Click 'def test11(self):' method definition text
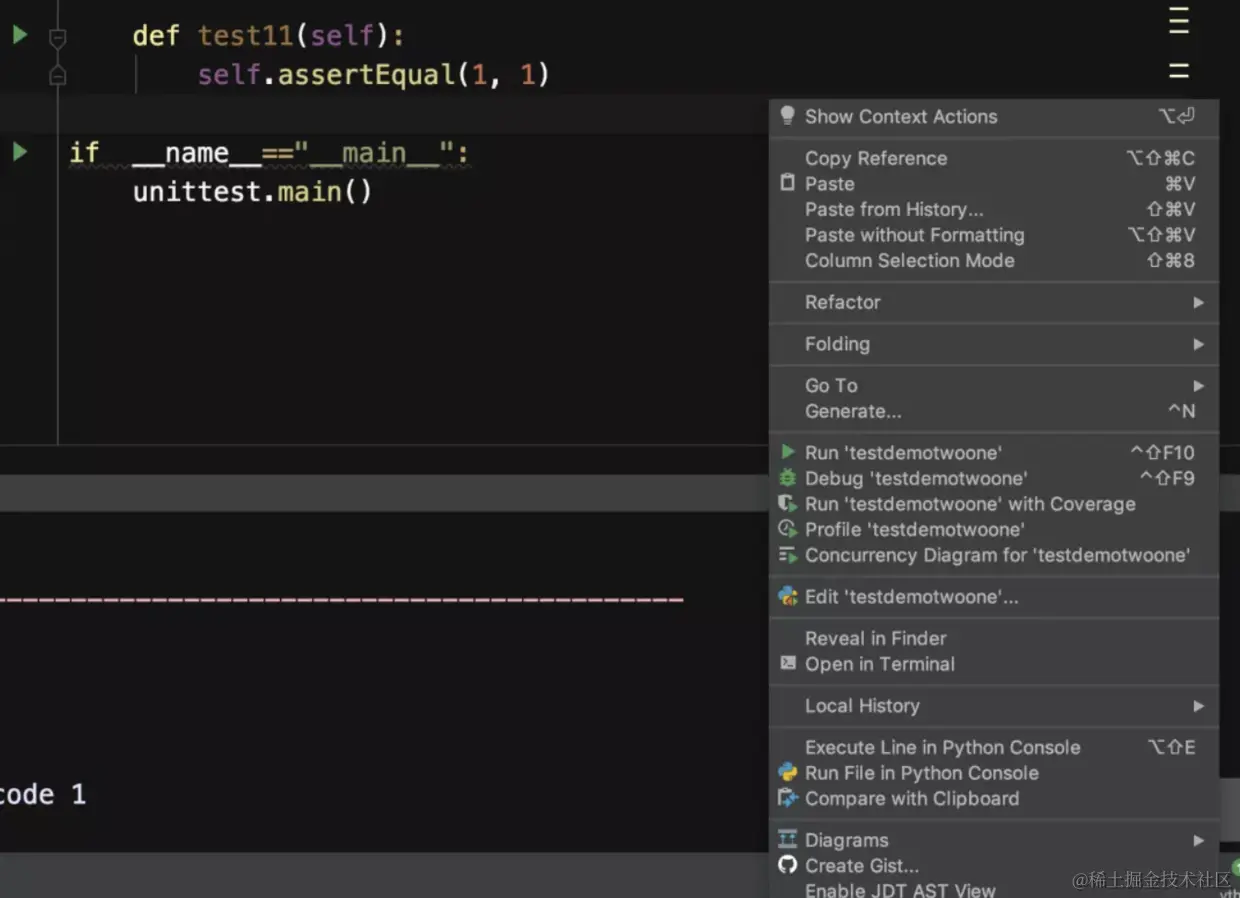Screen dimensions: 1240x898 point(269,36)
